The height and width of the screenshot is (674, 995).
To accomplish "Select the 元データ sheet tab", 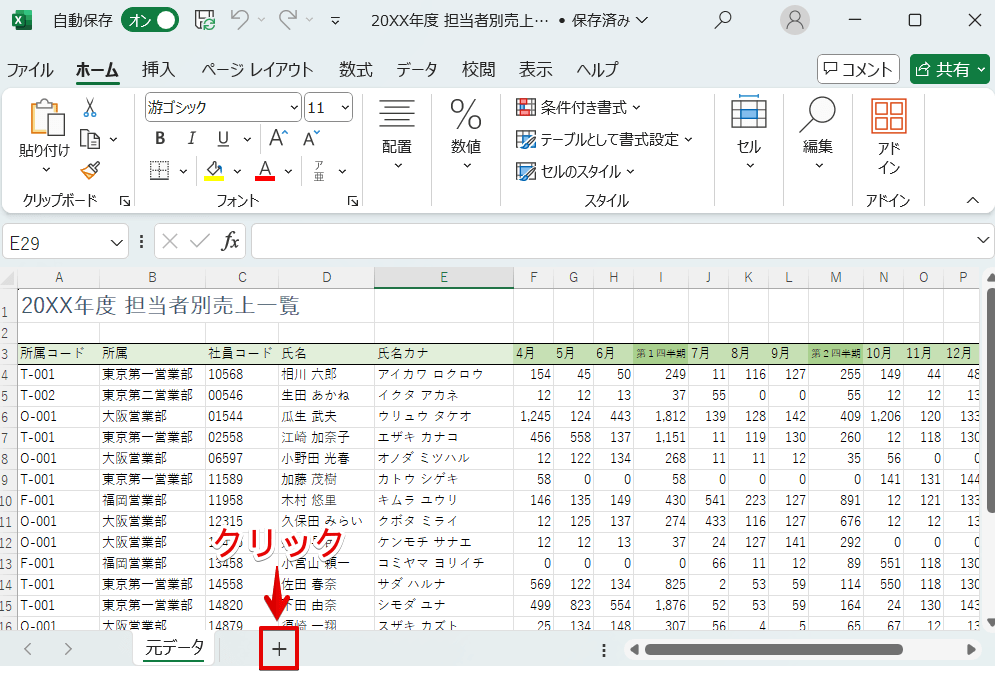I will (x=174, y=648).
